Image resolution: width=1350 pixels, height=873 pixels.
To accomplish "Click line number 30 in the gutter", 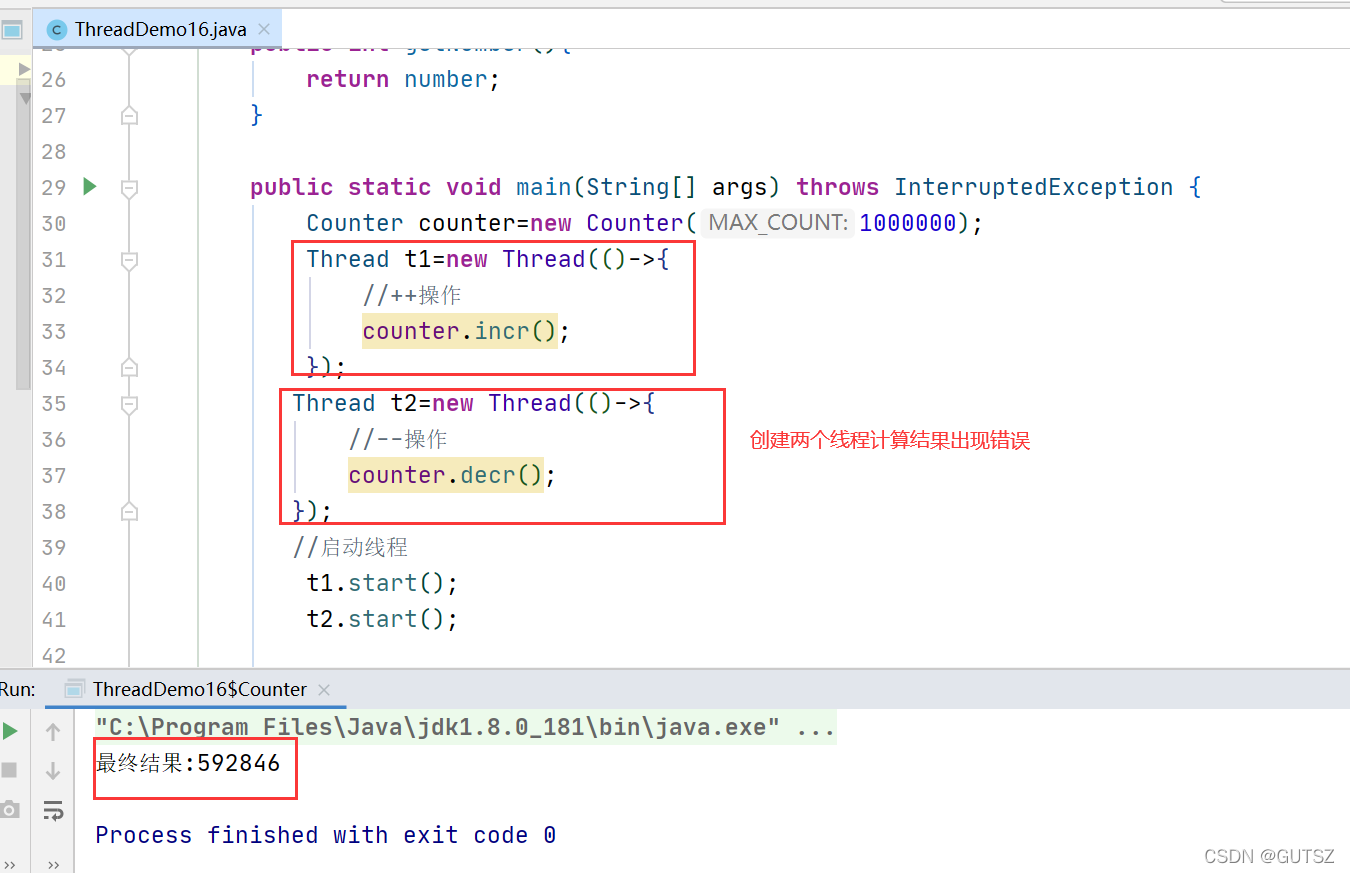I will pos(54,223).
